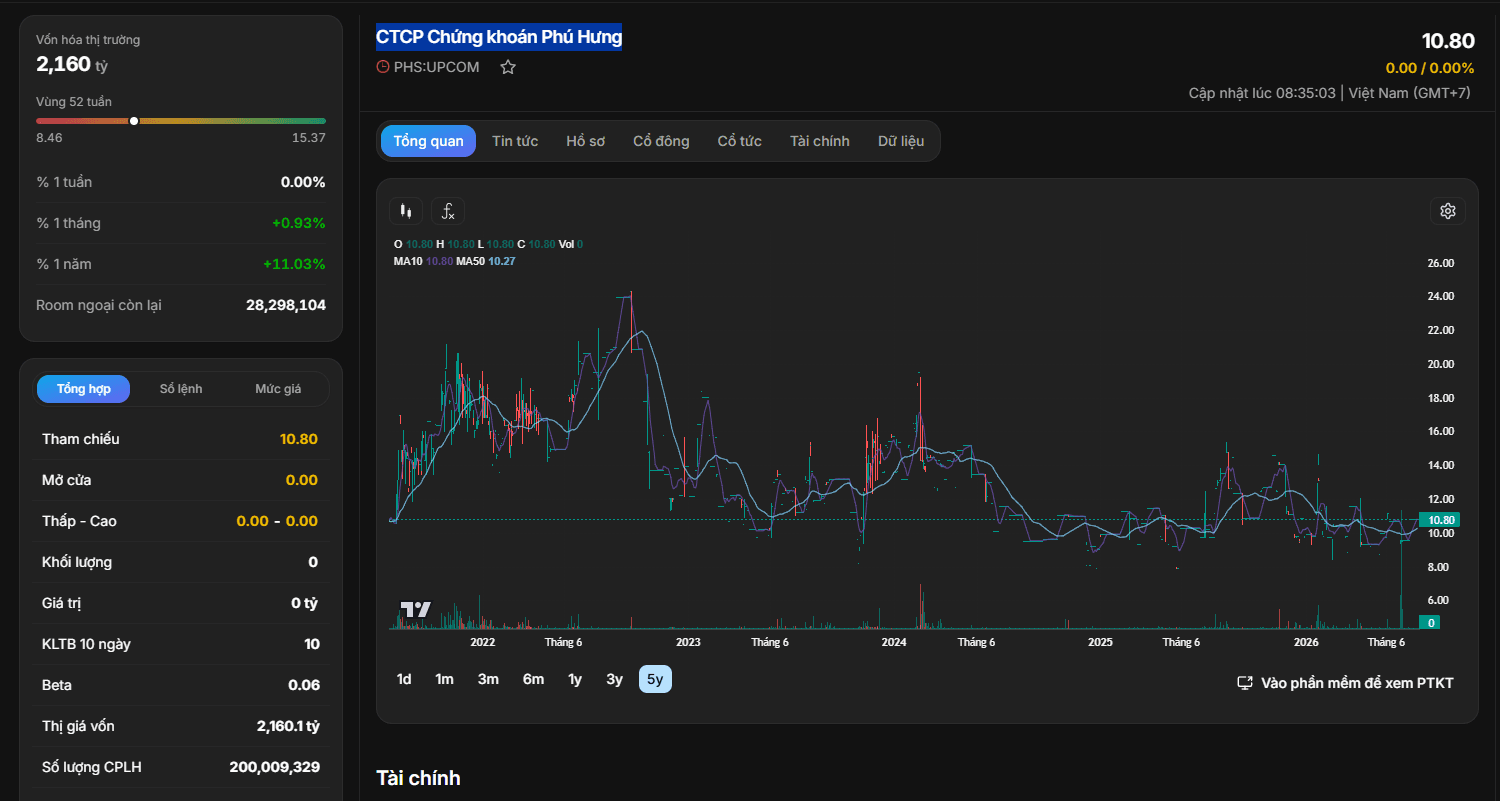The width and height of the screenshot is (1500, 801).
Task: Open the fx indicators icon
Action: point(448,211)
